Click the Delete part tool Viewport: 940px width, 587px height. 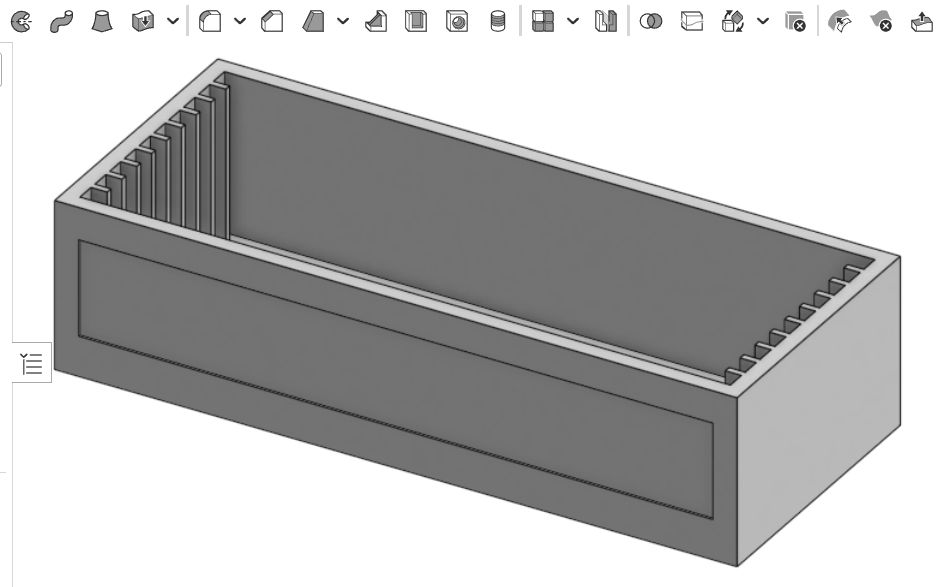point(796,22)
